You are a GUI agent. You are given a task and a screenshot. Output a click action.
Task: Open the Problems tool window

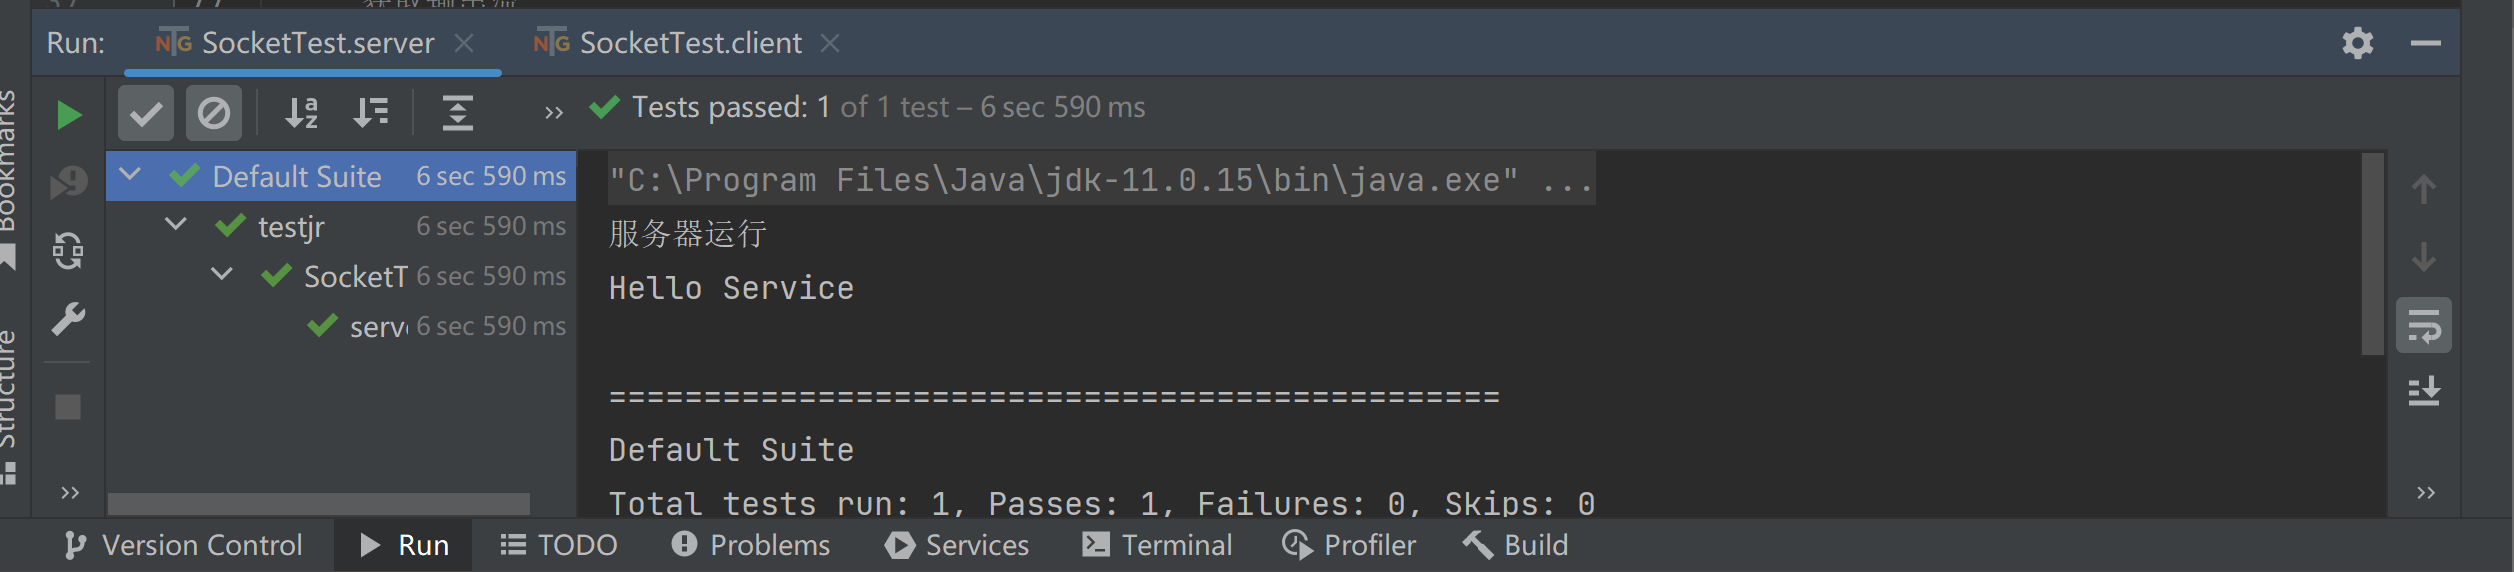pos(751,545)
